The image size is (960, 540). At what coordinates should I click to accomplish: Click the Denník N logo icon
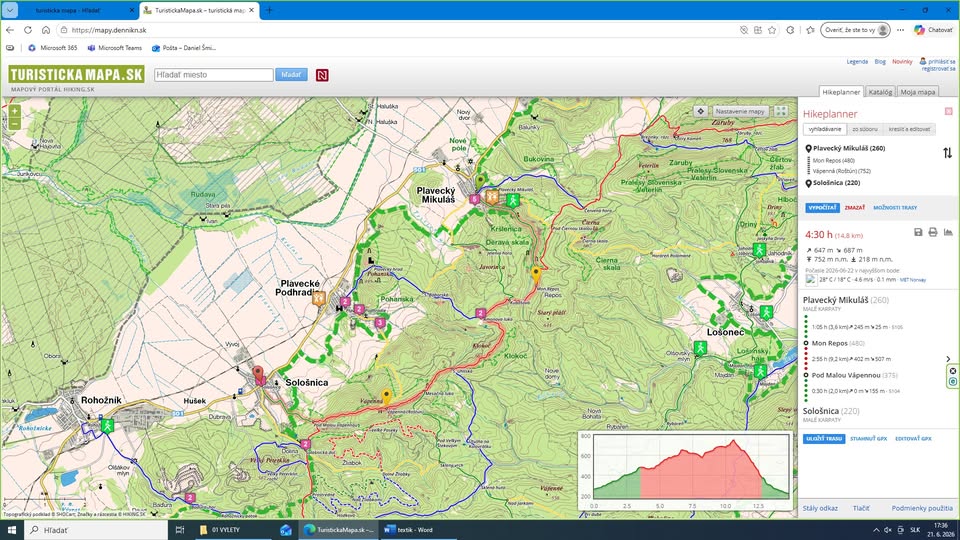[x=322, y=75]
